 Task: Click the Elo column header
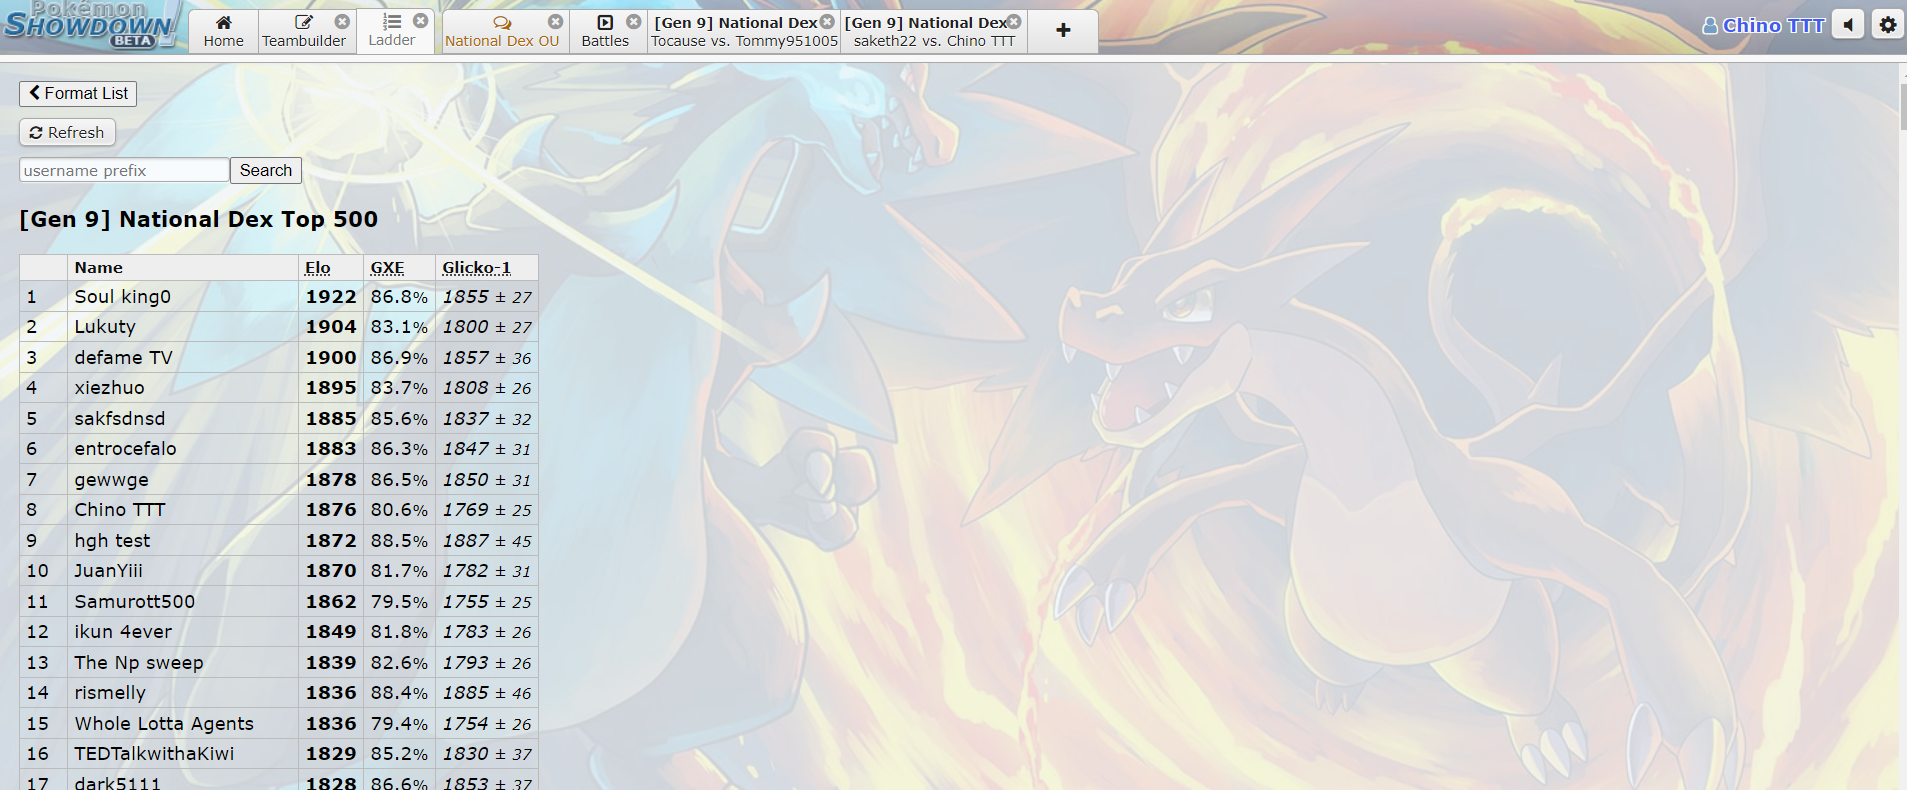318,267
